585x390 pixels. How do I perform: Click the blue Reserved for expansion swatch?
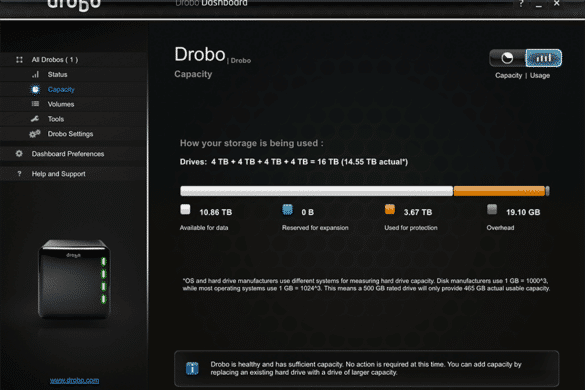click(287, 209)
